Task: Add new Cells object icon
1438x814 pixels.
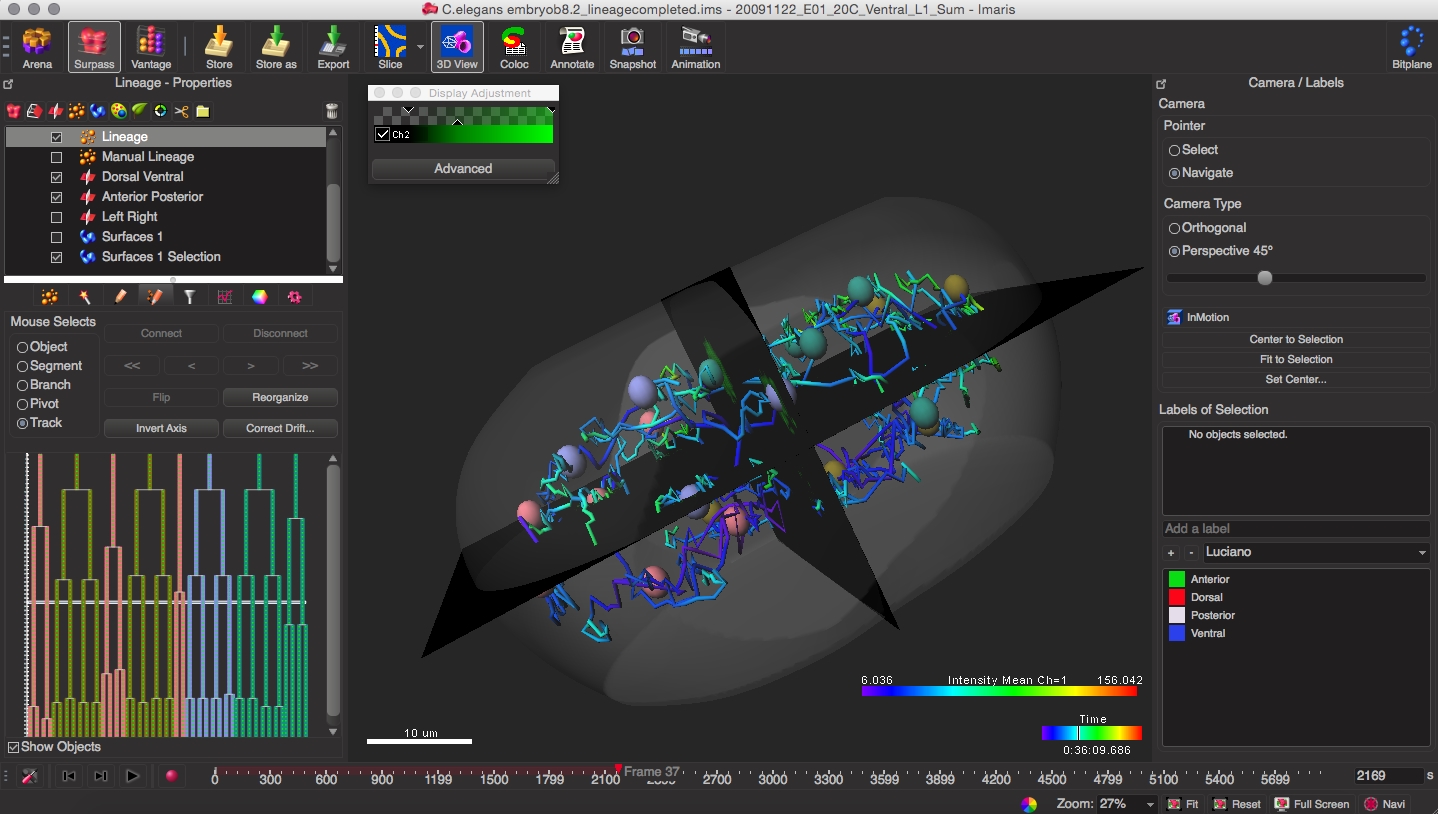Action: point(119,111)
